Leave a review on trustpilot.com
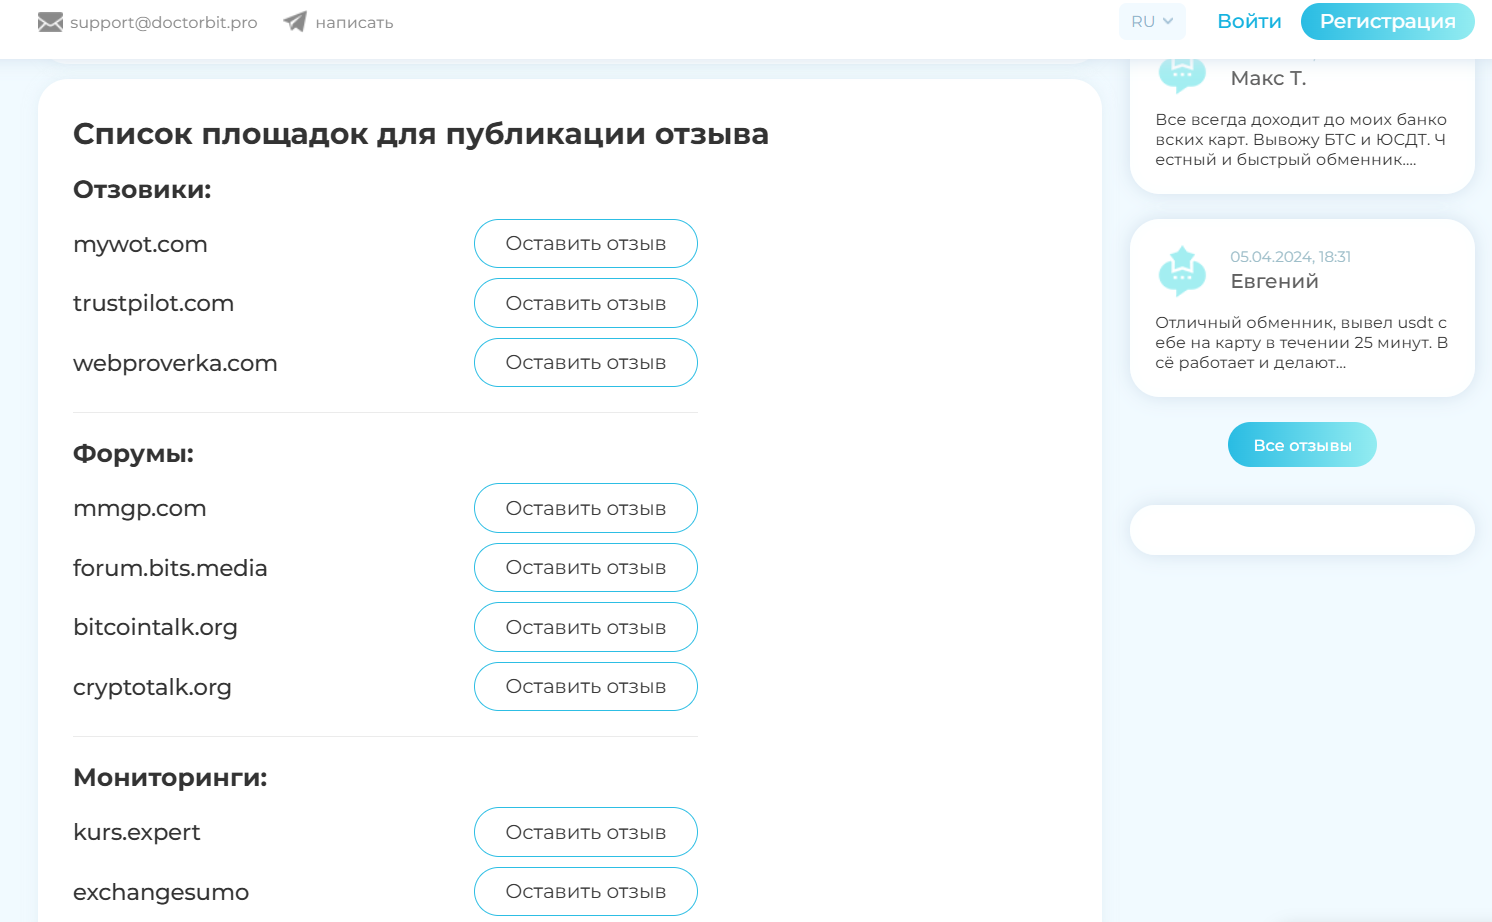This screenshot has width=1492, height=922. click(x=585, y=303)
